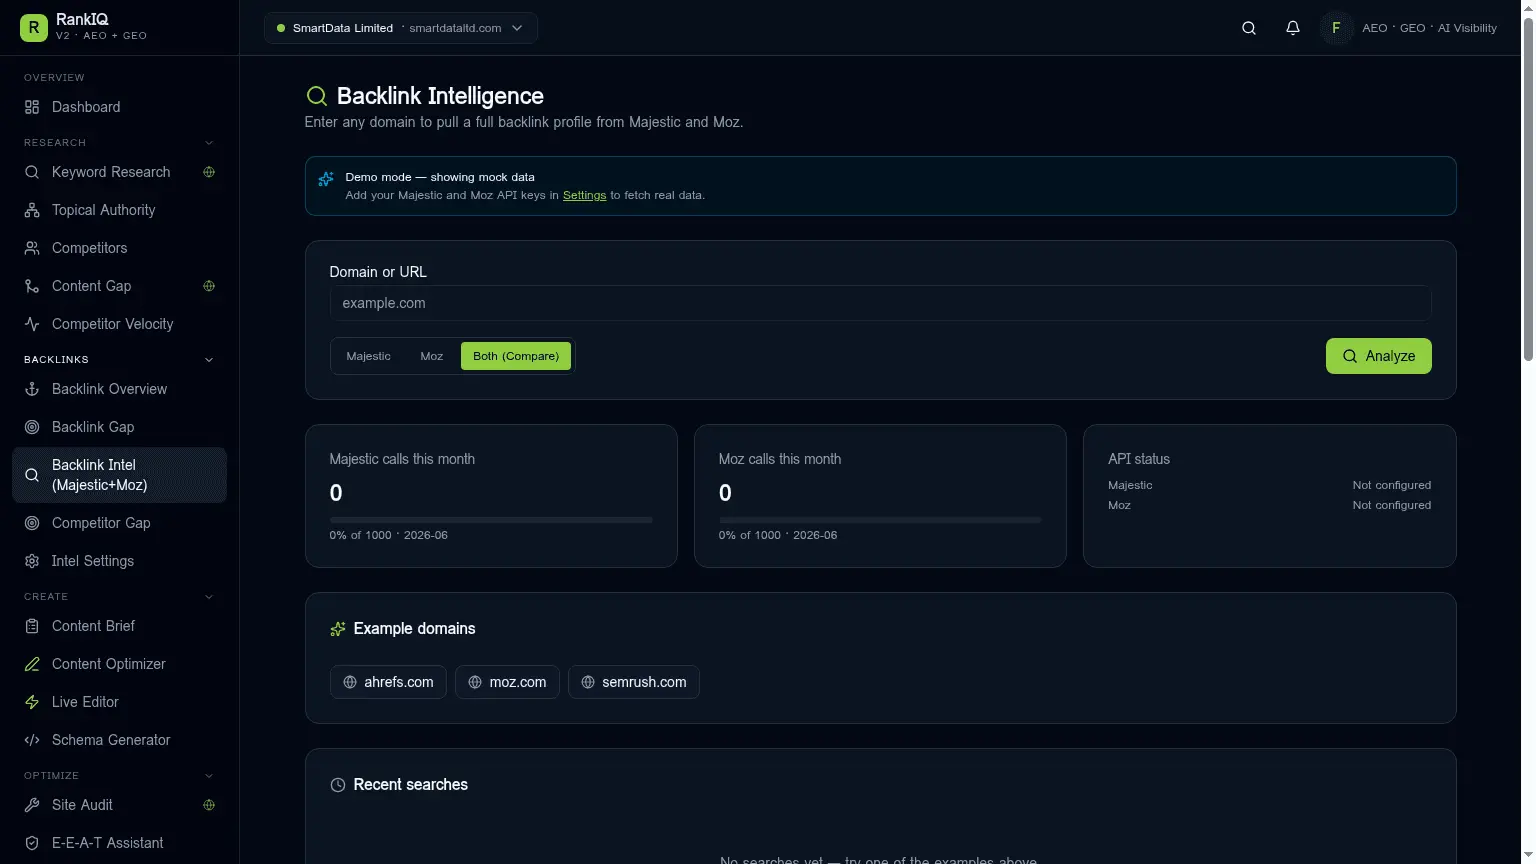Click the Schema Generator code icon

coord(32,740)
